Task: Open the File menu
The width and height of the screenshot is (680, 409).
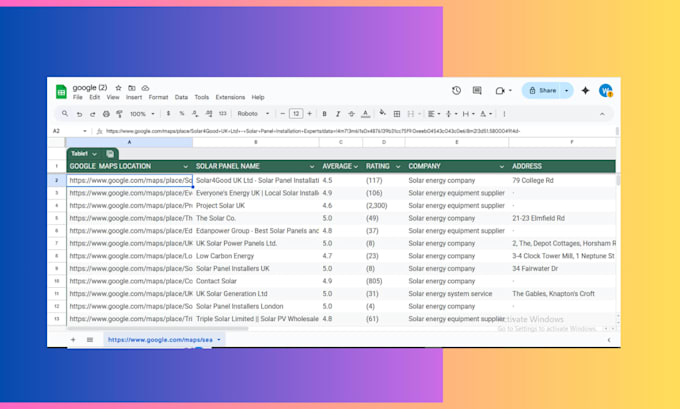Action: pos(78,97)
